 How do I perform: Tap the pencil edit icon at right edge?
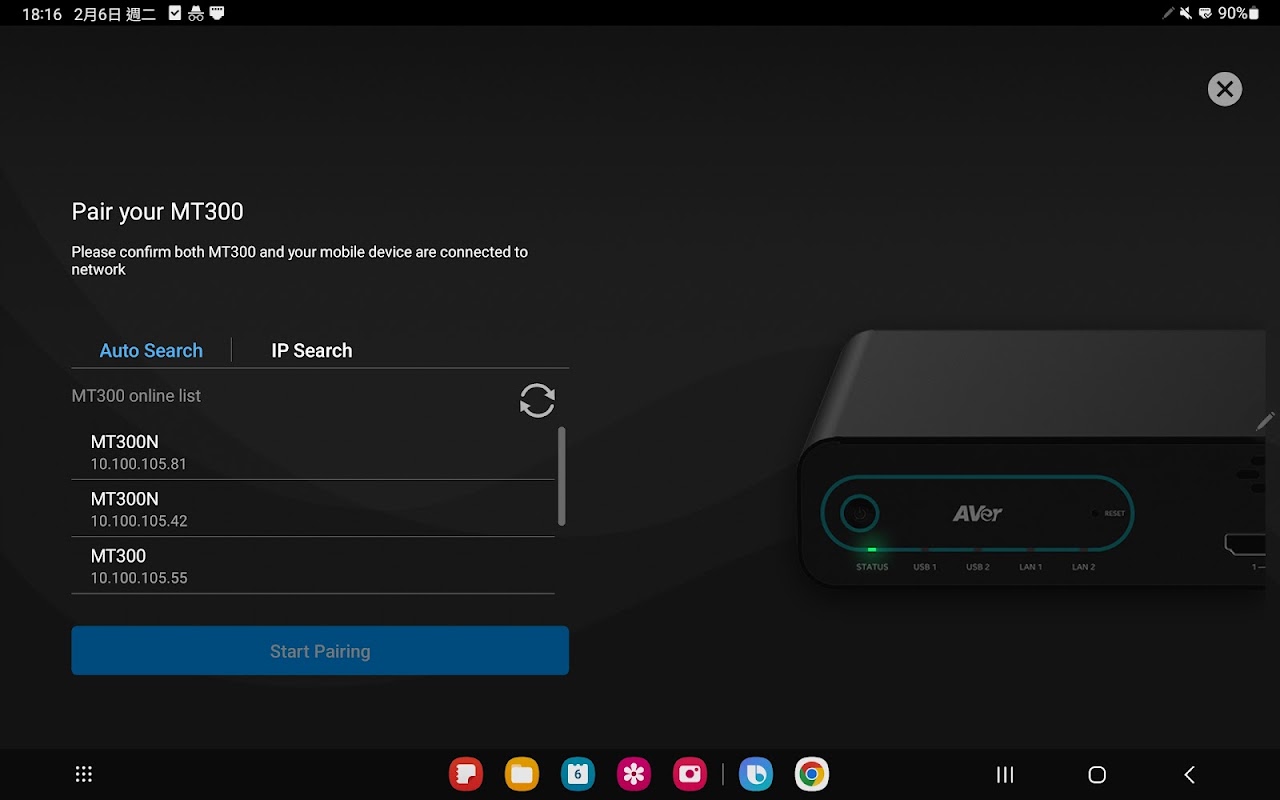click(1266, 420)
